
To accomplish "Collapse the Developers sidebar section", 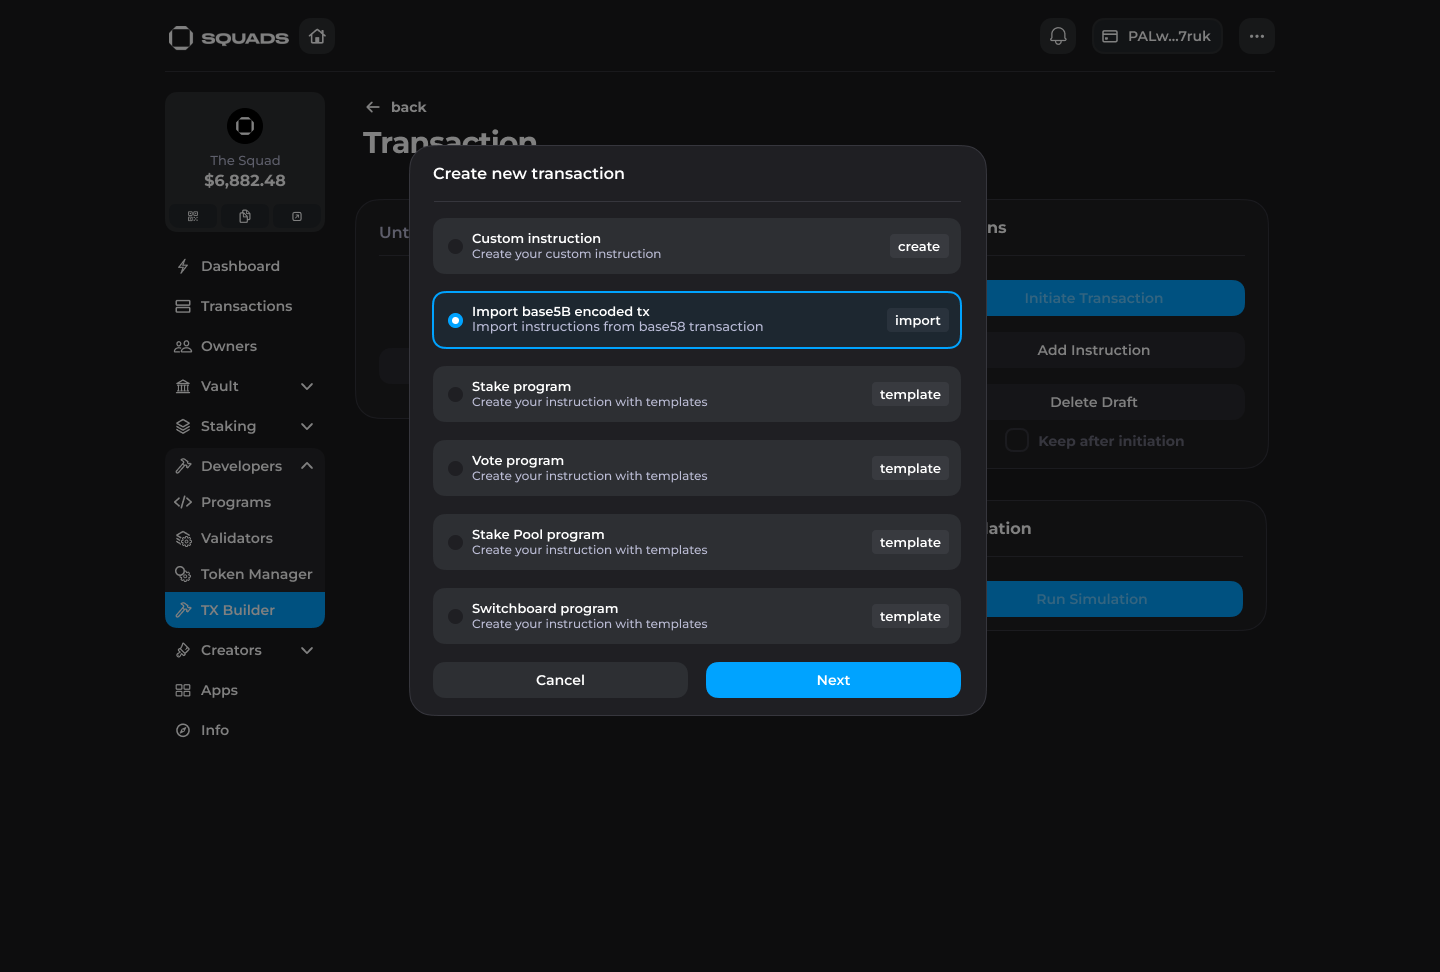I will pyautogui.click(x=307, y=466).
